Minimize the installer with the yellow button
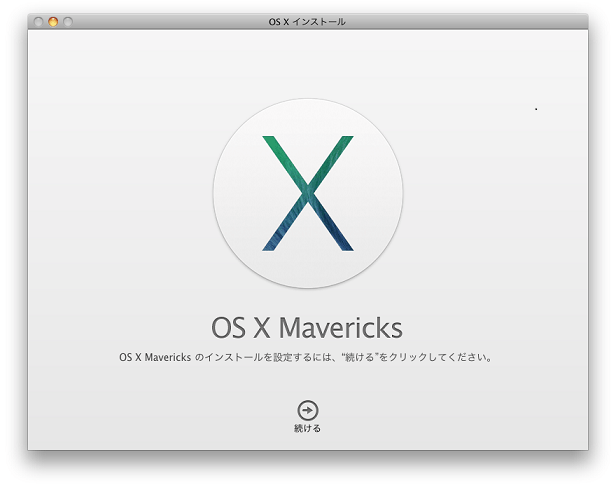Viewport: 616px width, 492px height. [x=53, y=22]
